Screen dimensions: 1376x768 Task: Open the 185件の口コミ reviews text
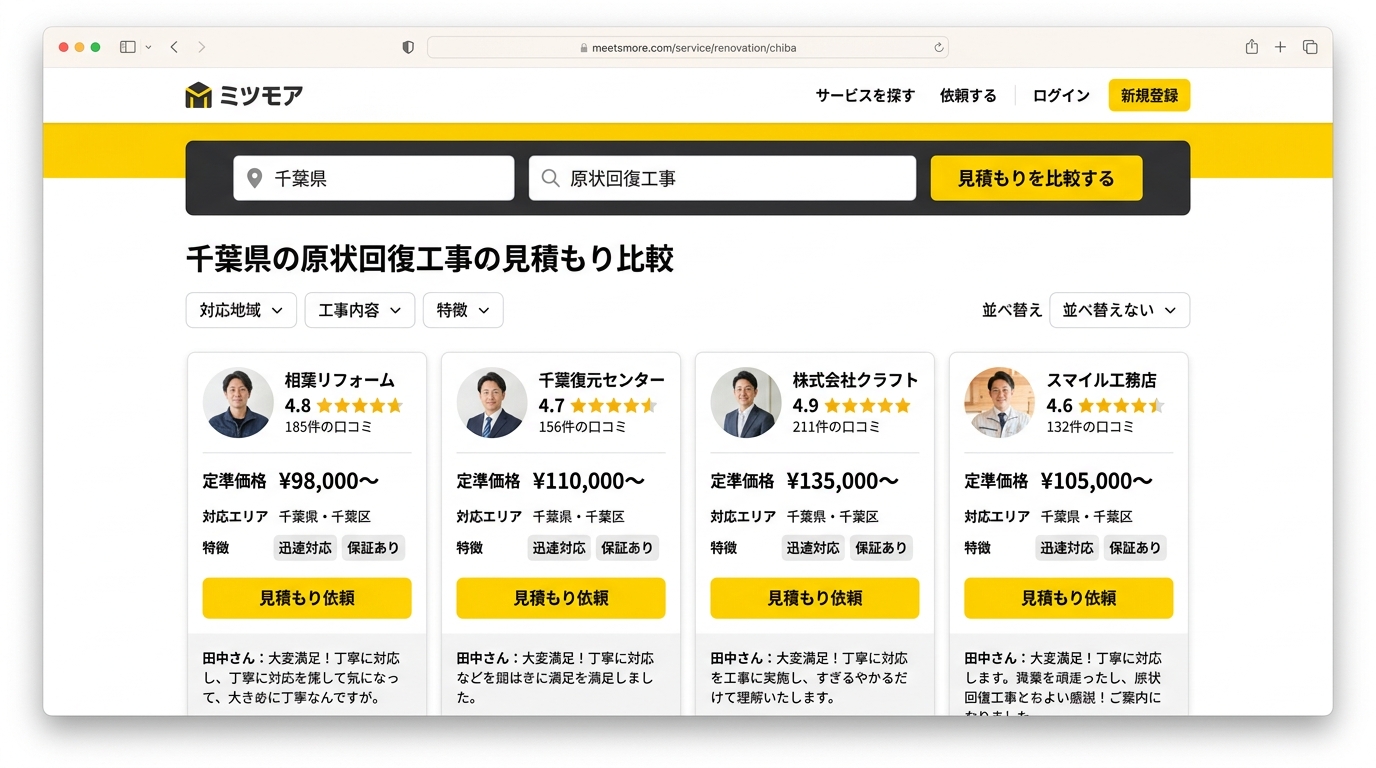[329, 427]
